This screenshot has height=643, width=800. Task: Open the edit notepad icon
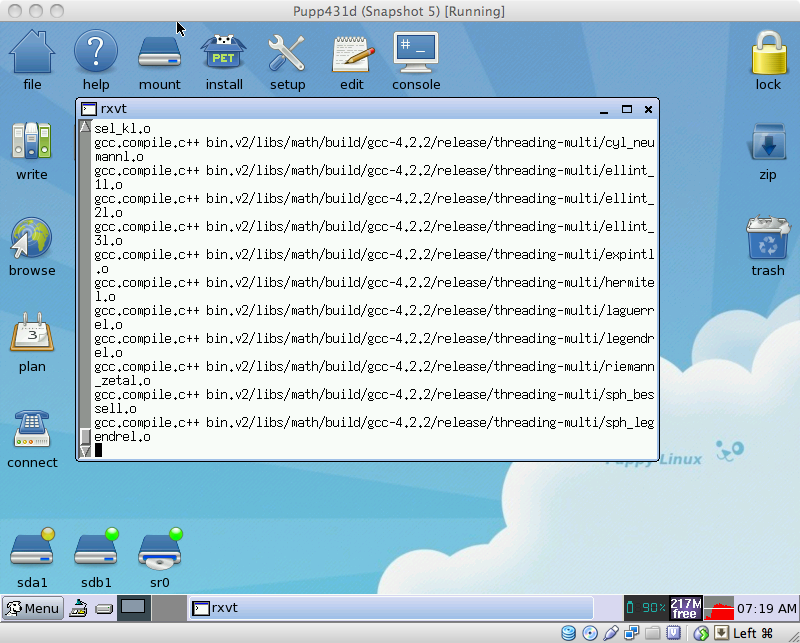(x=352, y=53)
